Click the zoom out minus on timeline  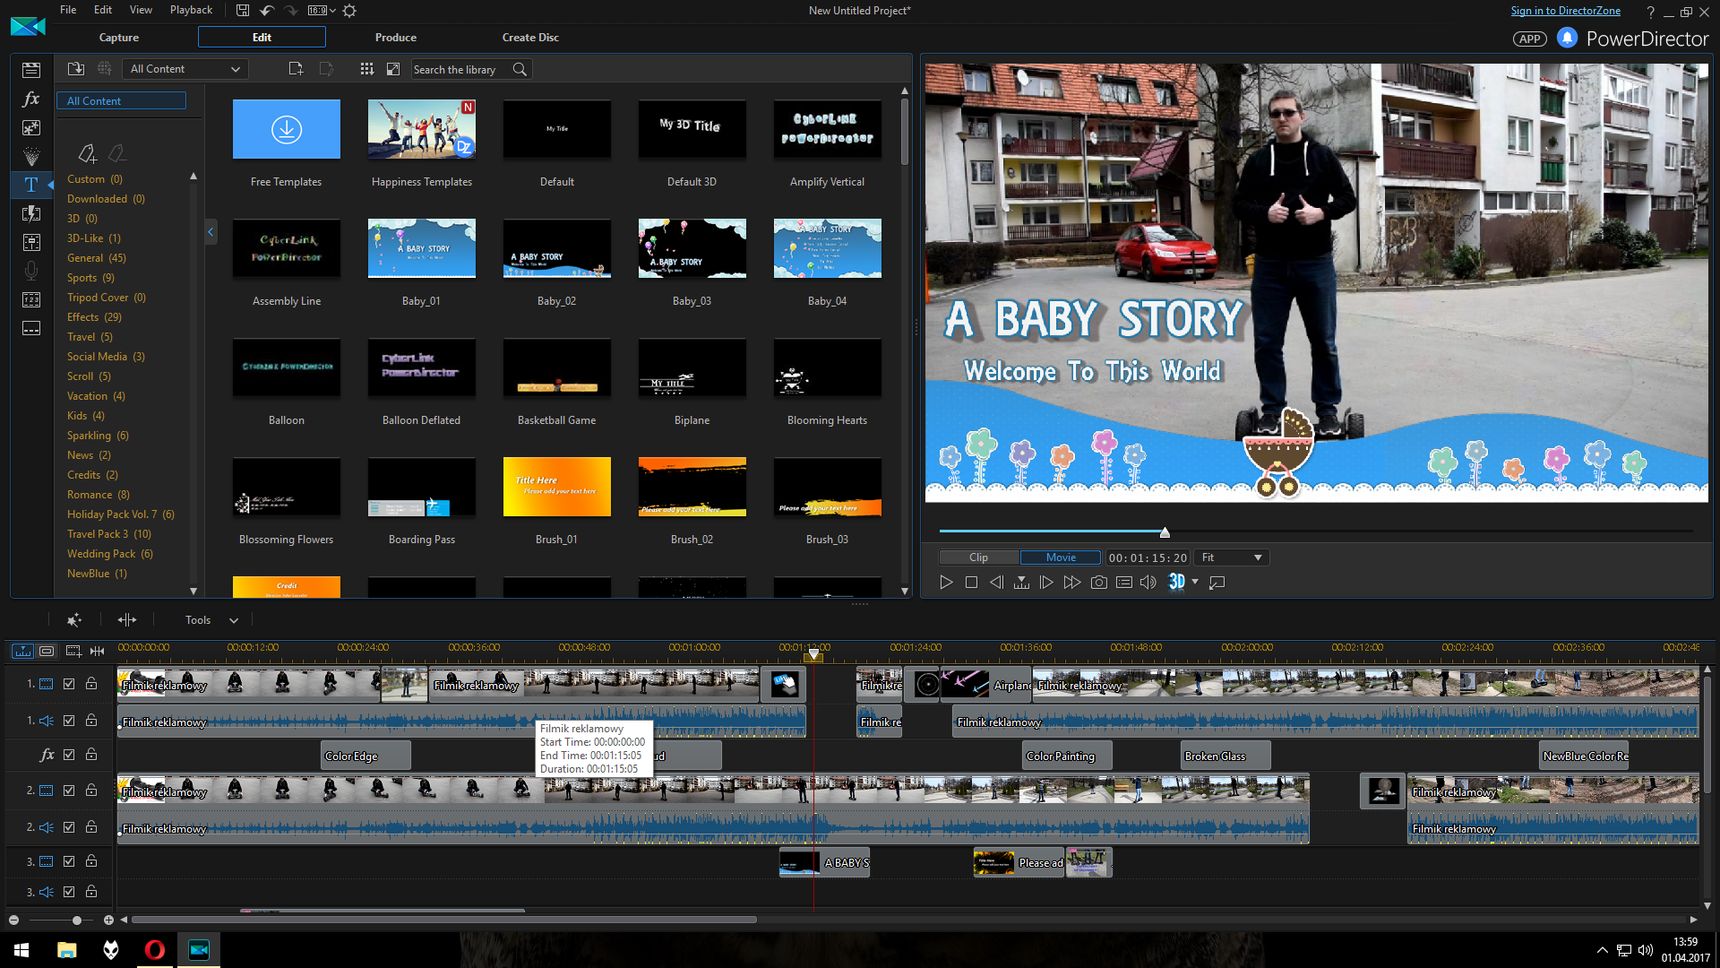[x=14, y=920]
